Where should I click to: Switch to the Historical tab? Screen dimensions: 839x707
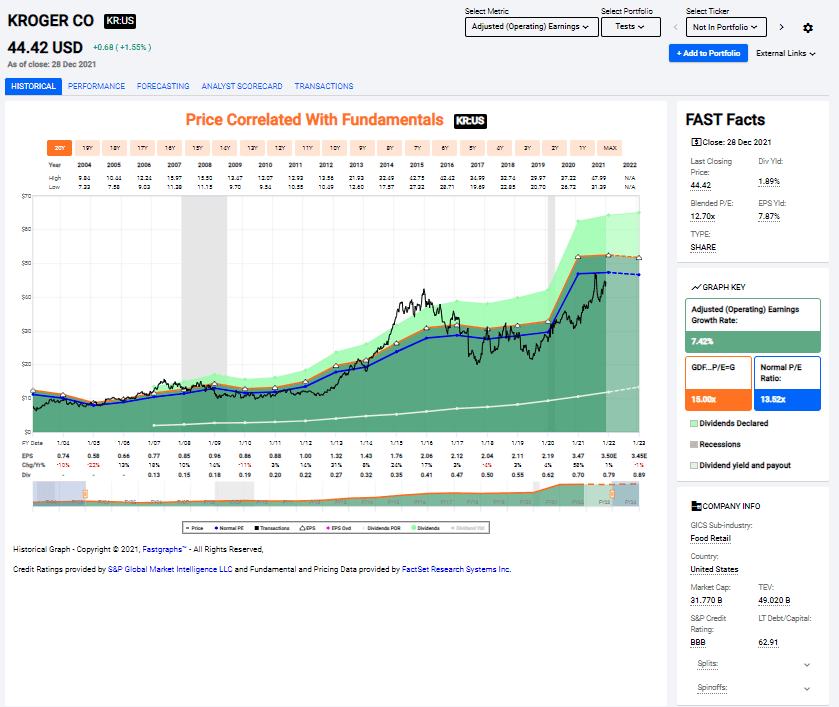(33, 86)
